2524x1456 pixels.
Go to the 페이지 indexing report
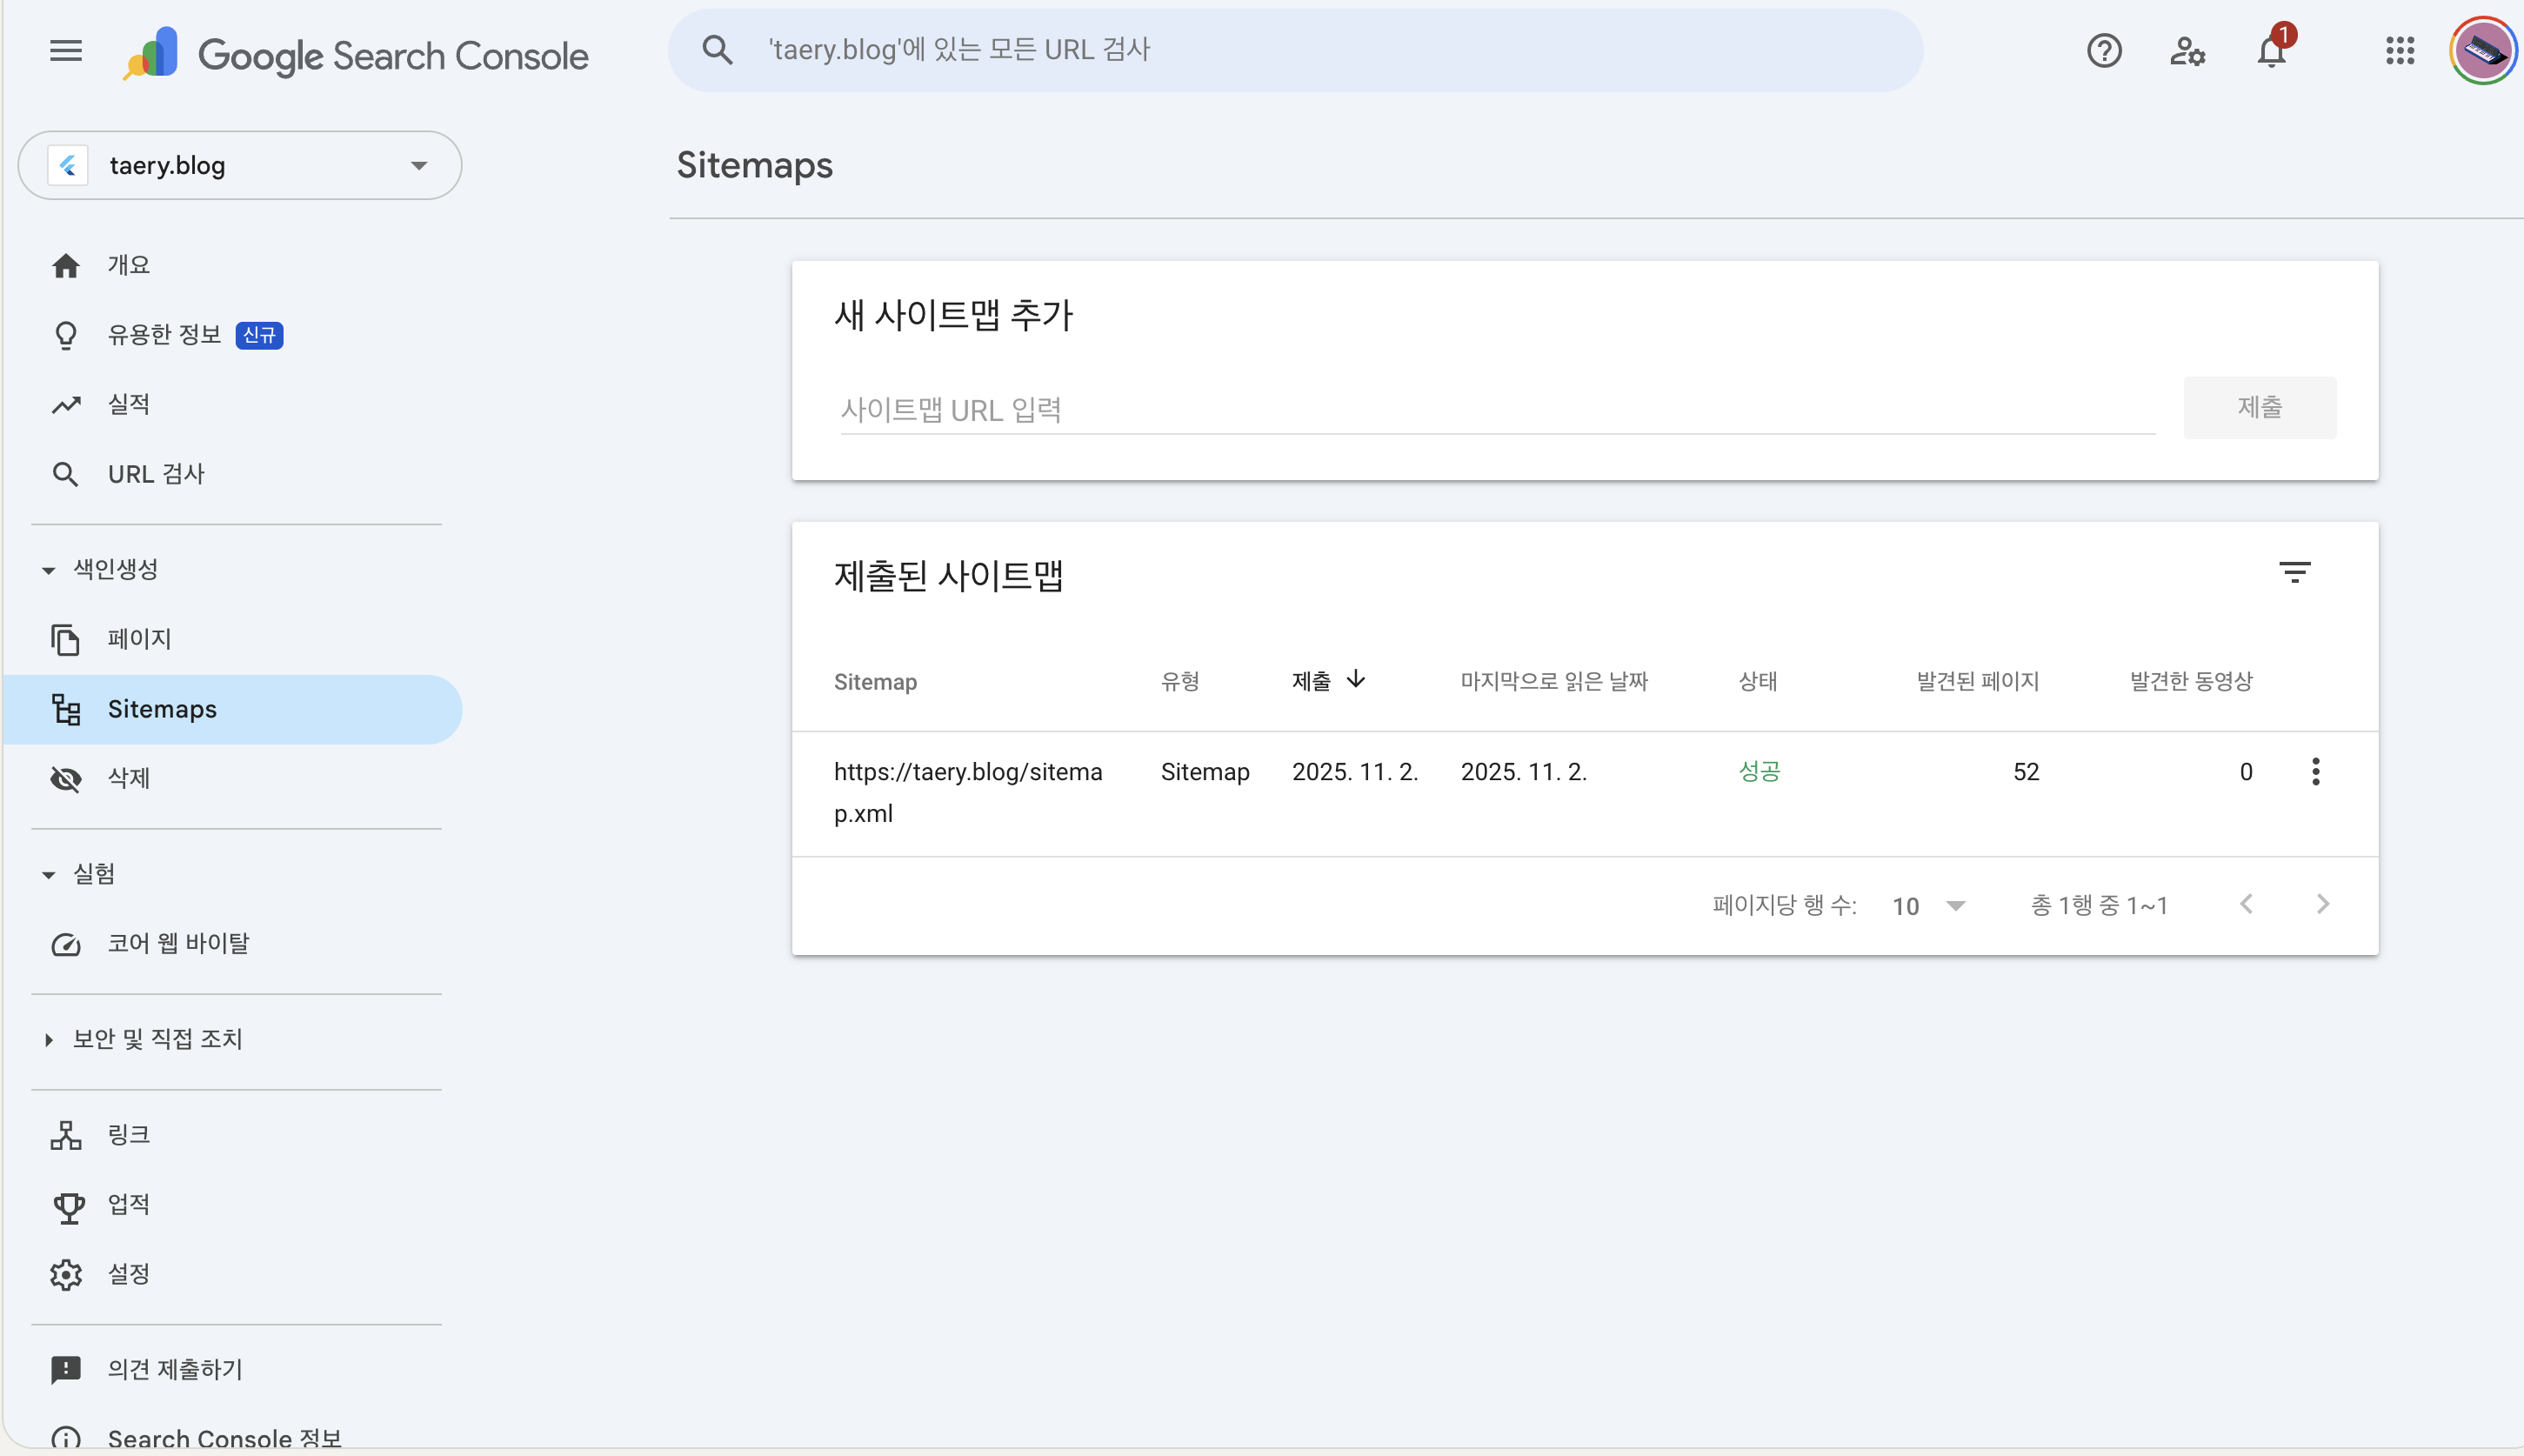[x=139, y=639]
